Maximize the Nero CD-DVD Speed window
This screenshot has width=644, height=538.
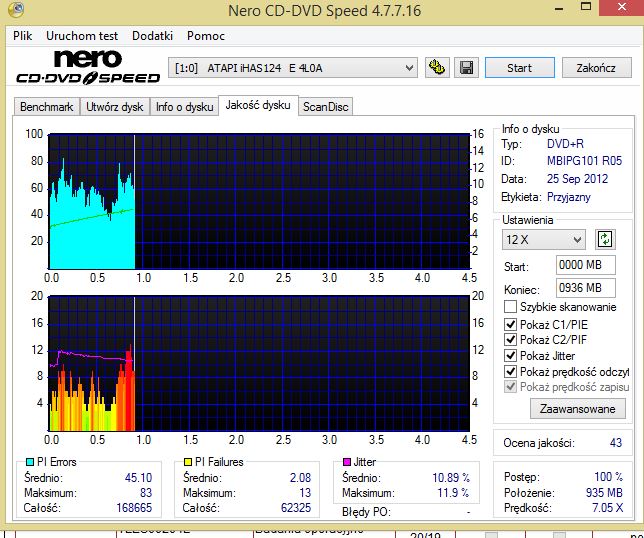pyautogui.click(x=586, y=7)
